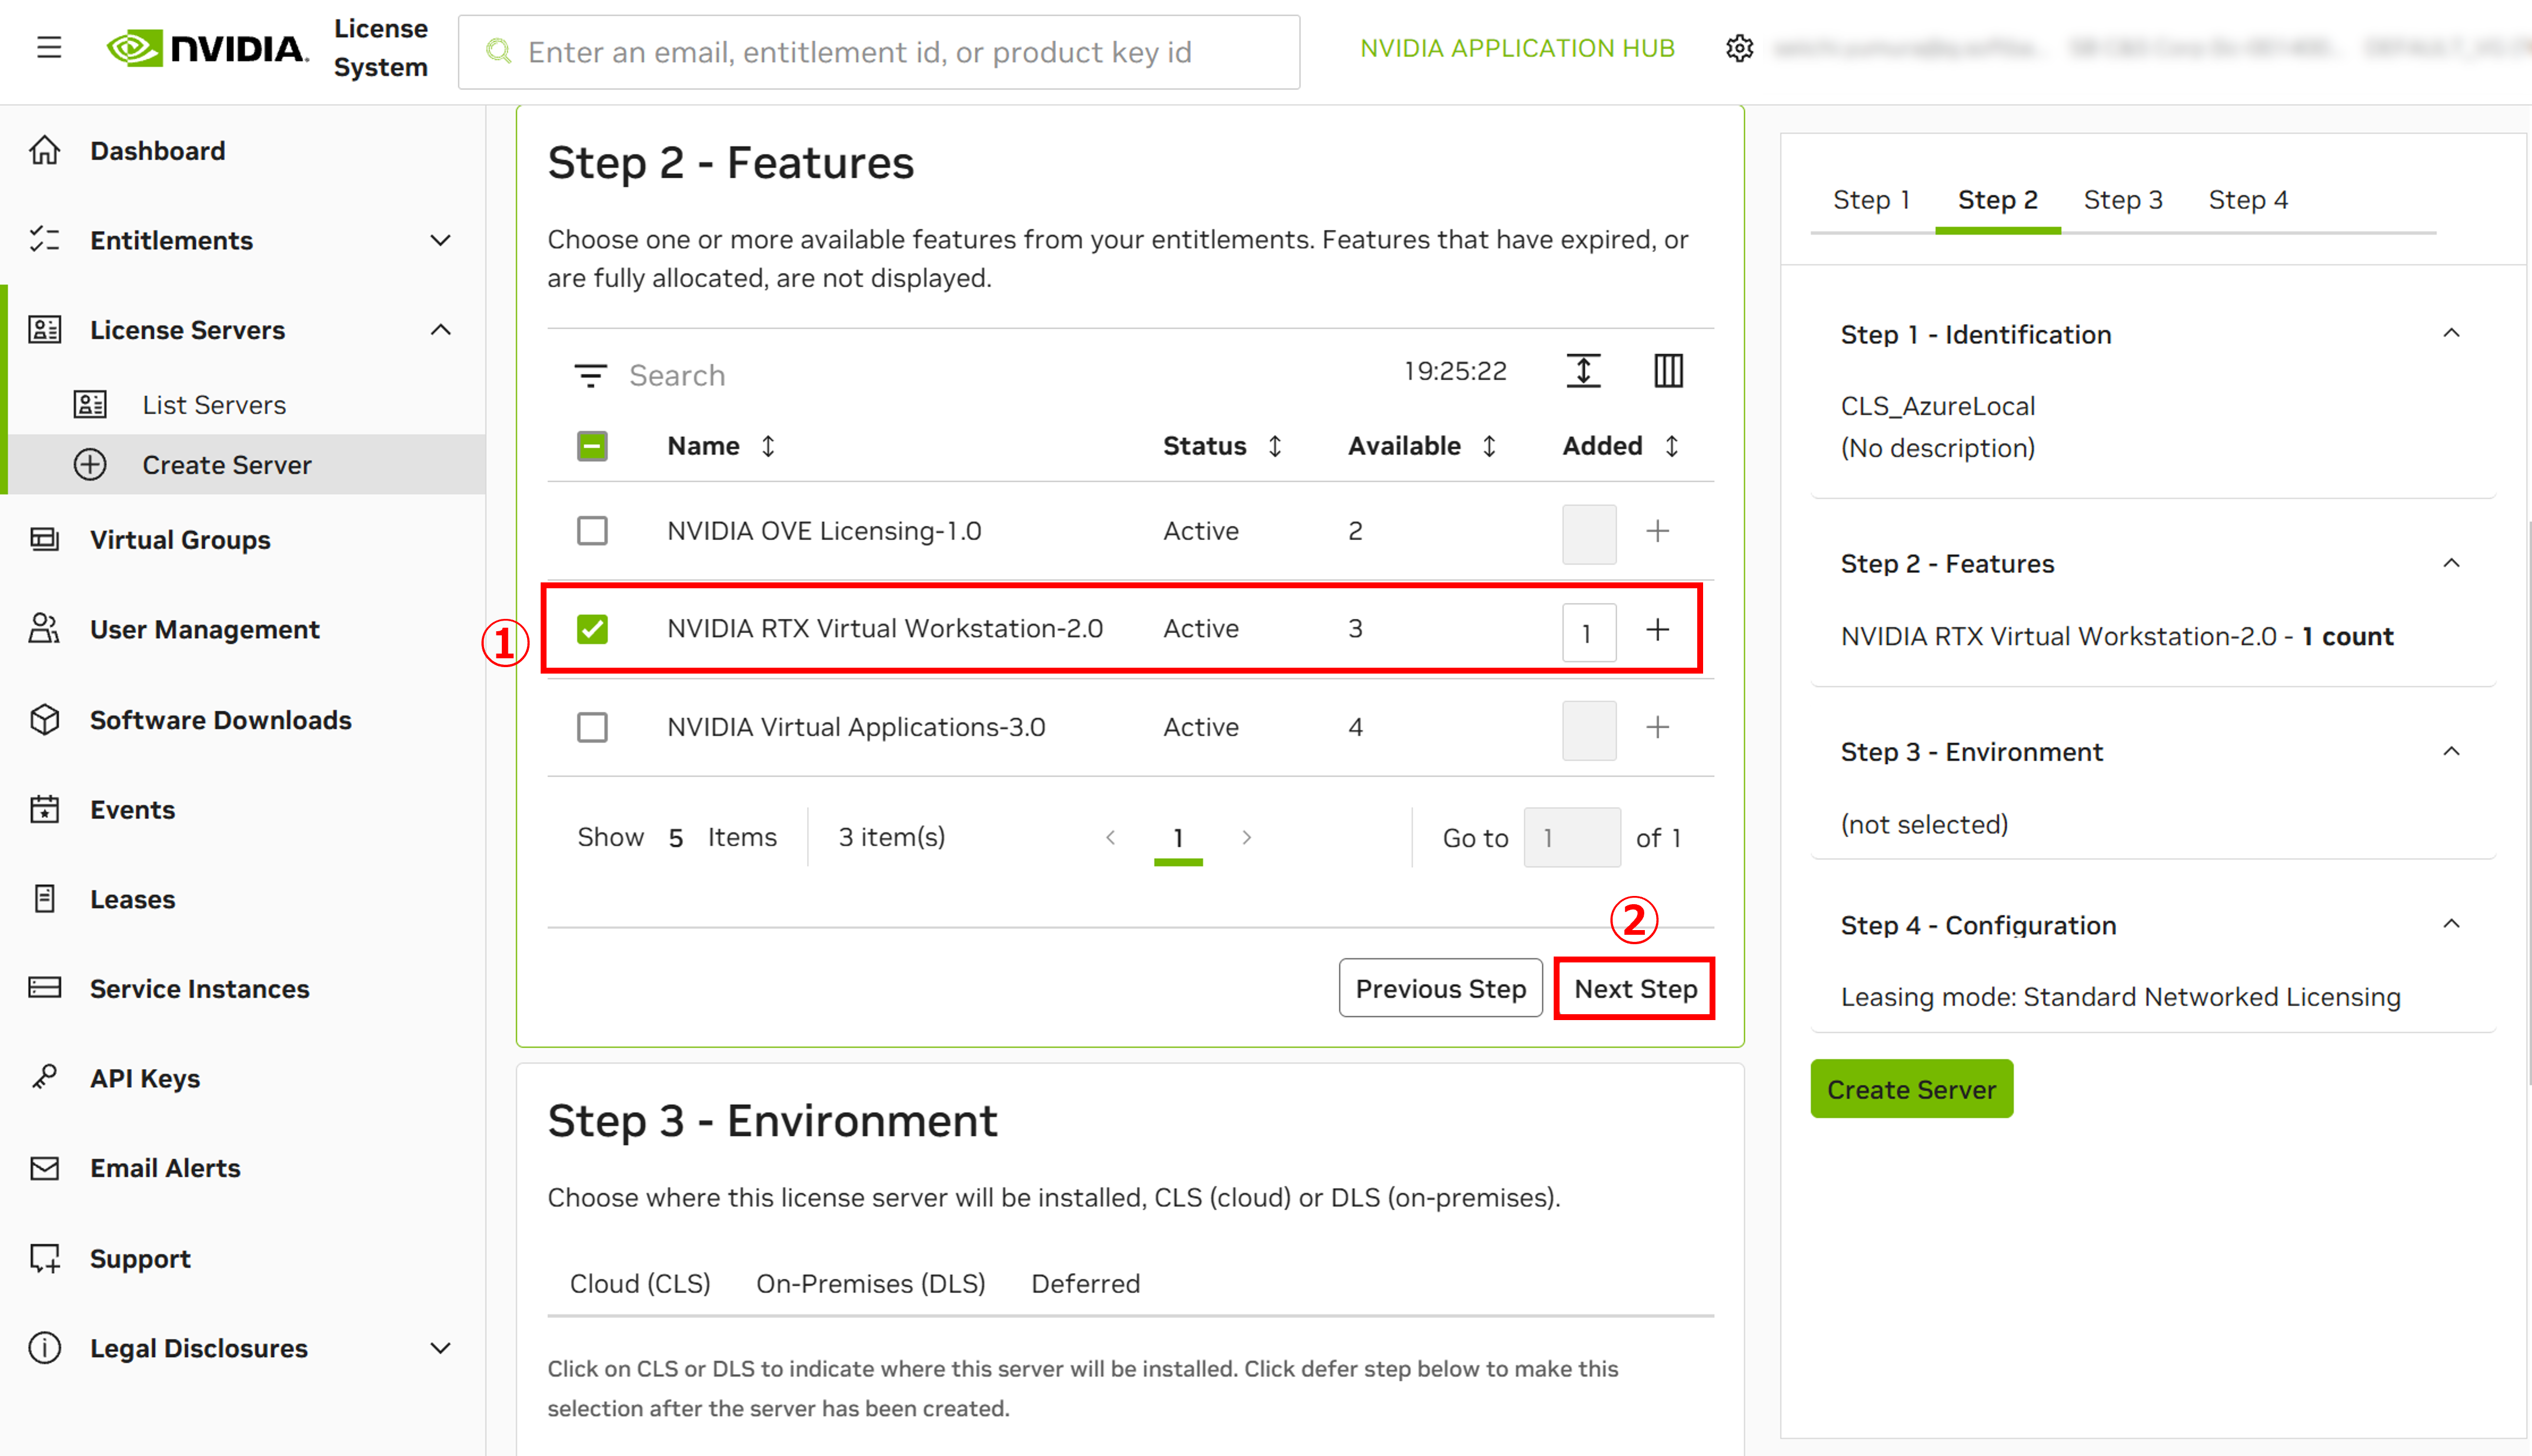Click the RTX Virtual Workstation added count field
Viewport: 2532px width, 1456px height.
(1589, 632)
